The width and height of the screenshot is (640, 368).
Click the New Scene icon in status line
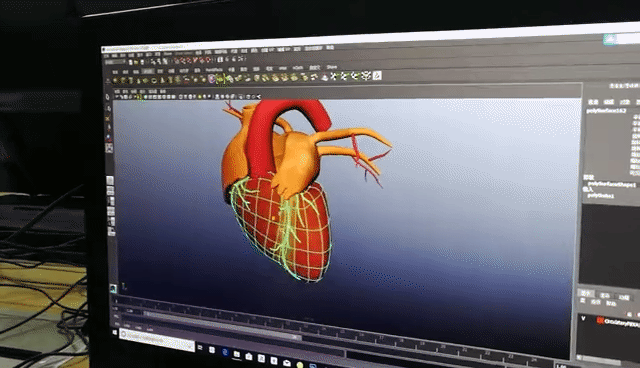click(130, 62)
